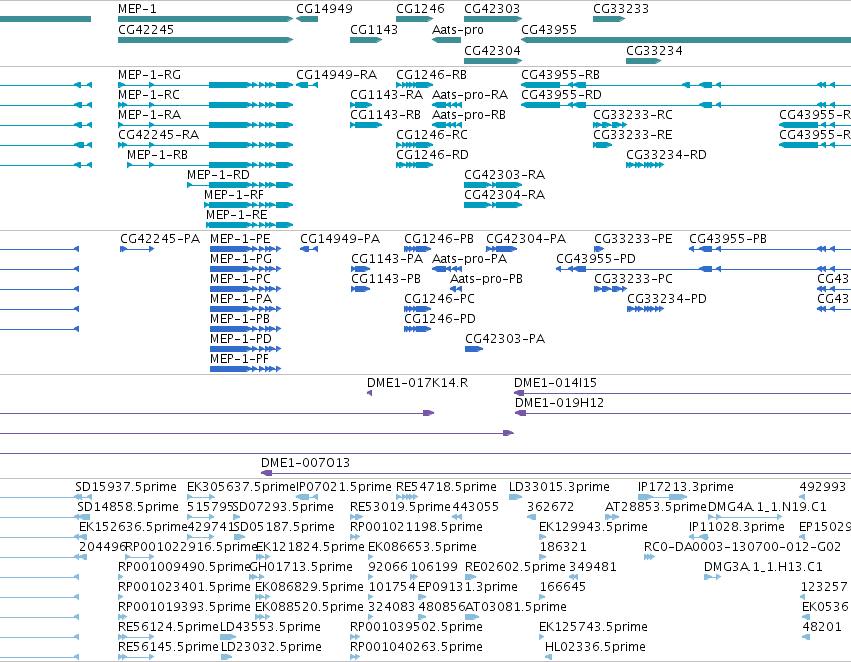Click the Aats-pro-PB protein label

point(486,279)
